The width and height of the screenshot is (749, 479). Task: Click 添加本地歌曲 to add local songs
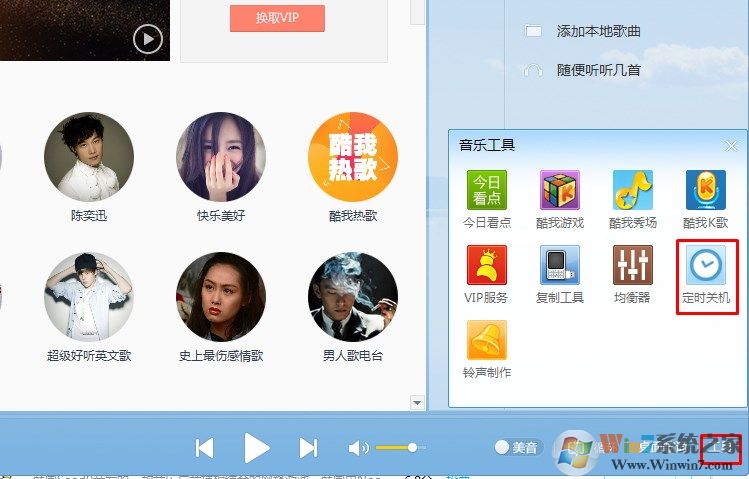598,32
